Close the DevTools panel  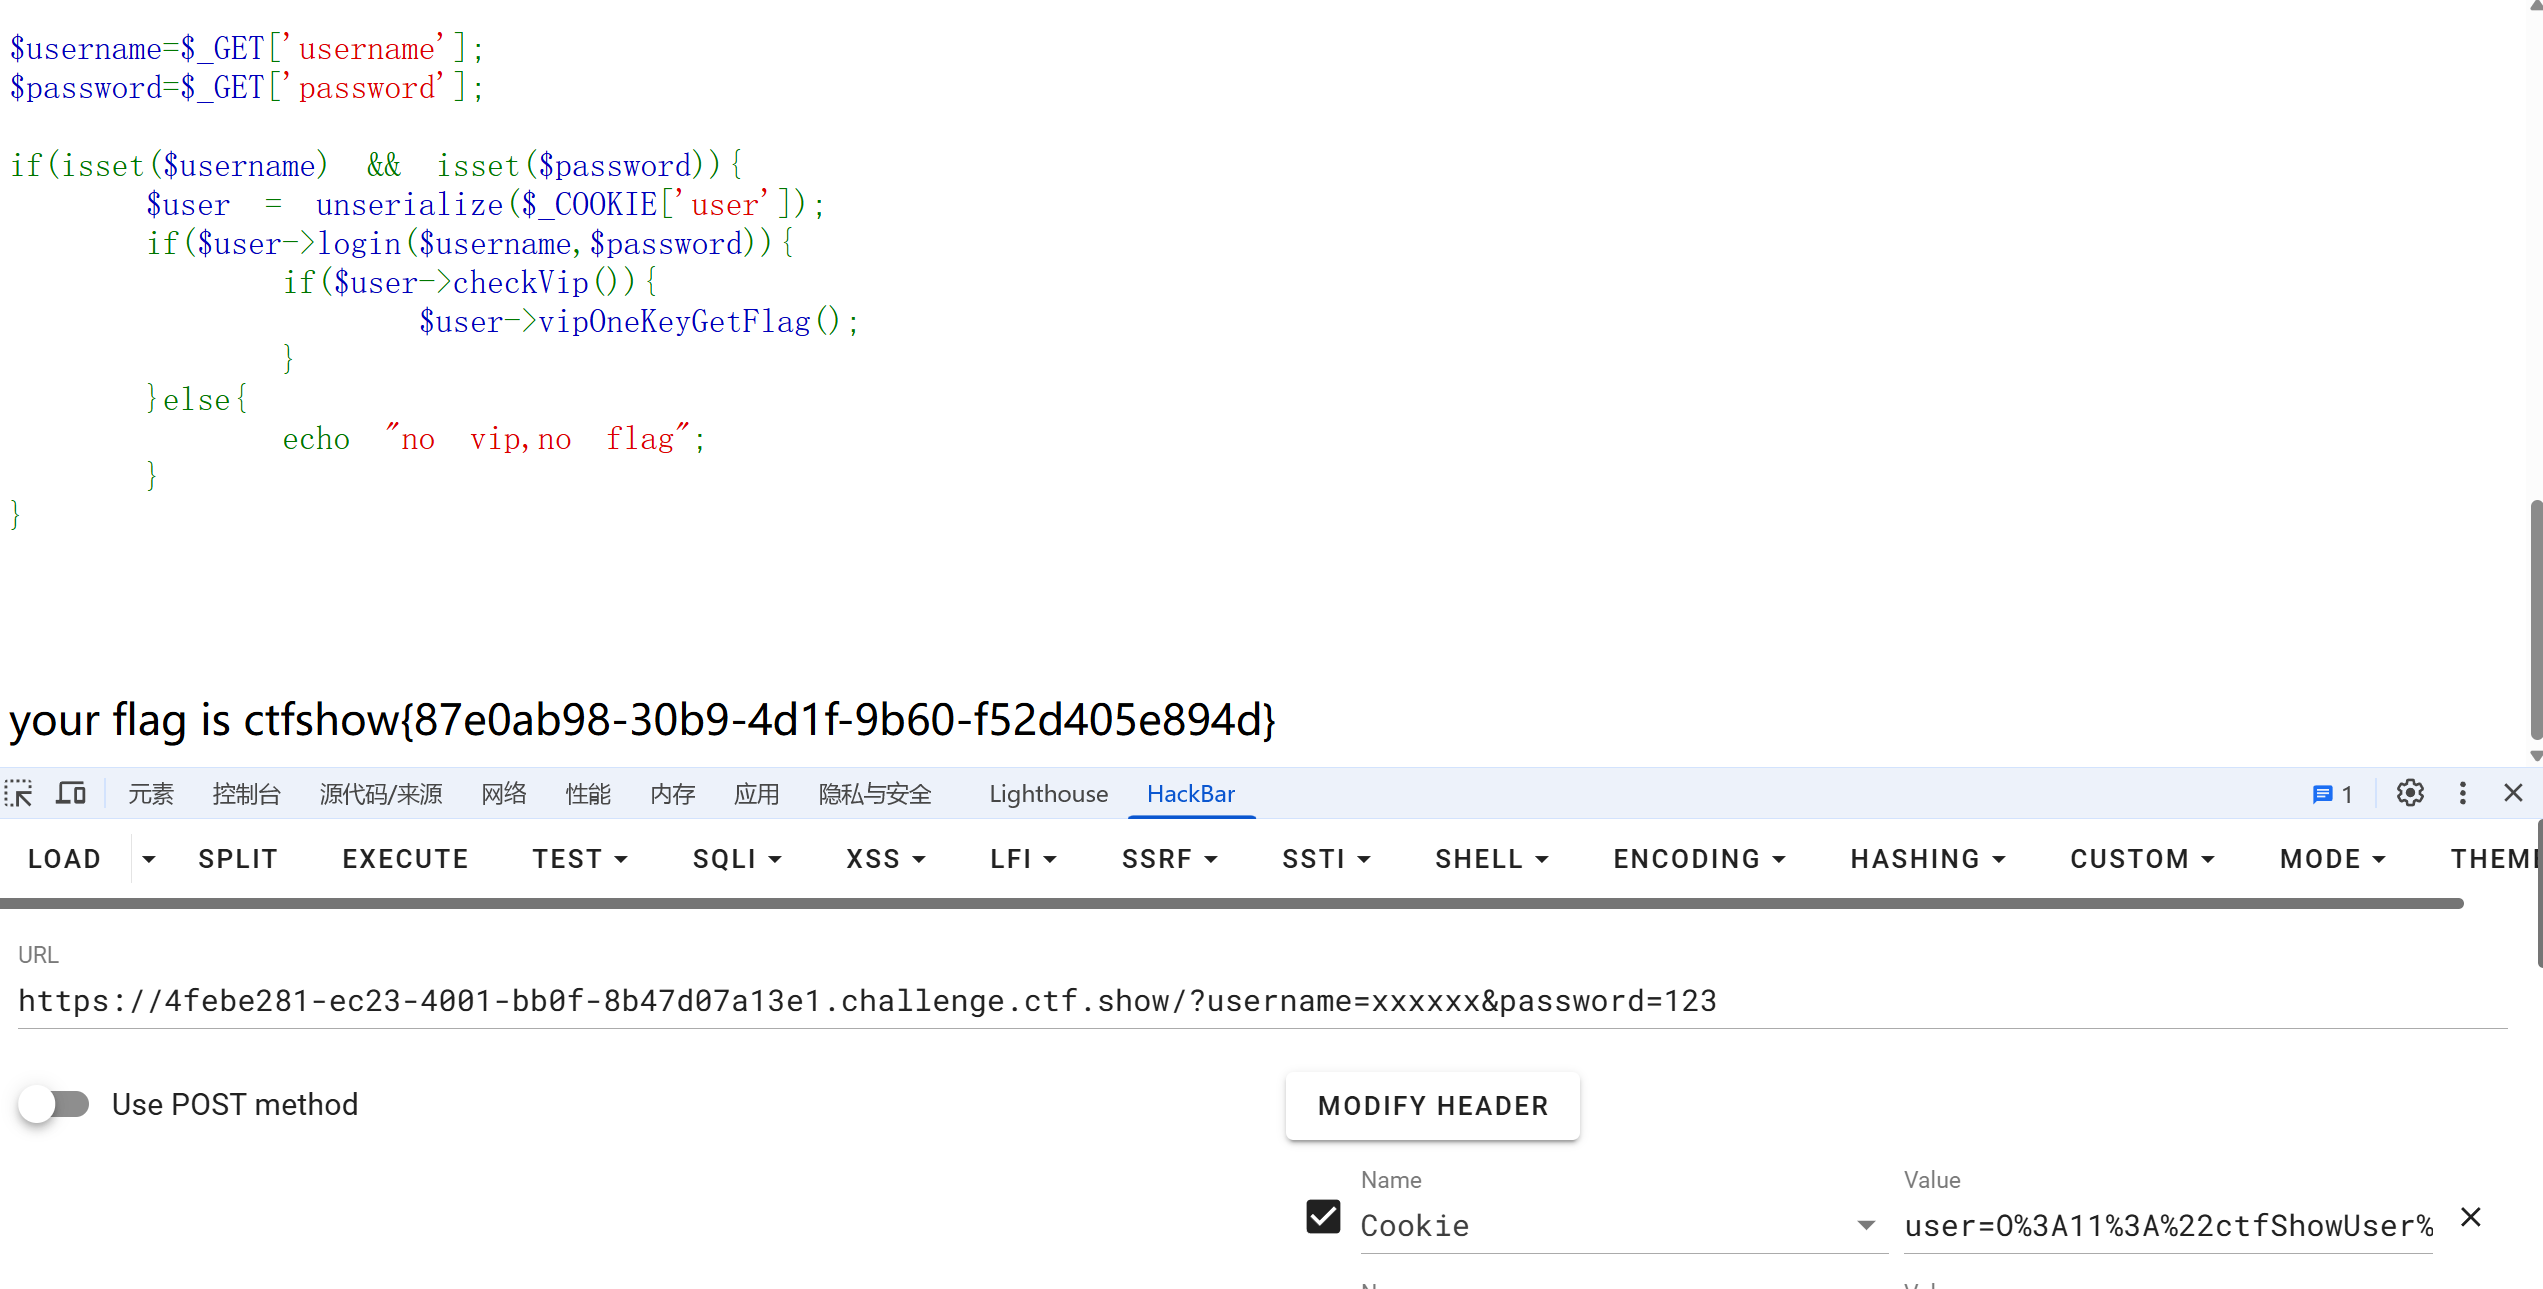pyautogui.click(x=2513, y=794)
